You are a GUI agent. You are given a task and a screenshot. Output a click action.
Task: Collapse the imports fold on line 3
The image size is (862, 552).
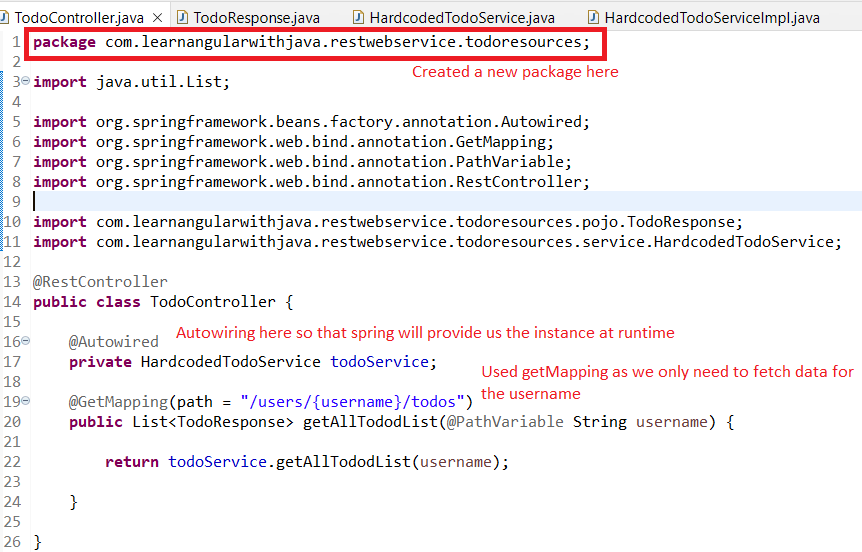pos(25,81)
